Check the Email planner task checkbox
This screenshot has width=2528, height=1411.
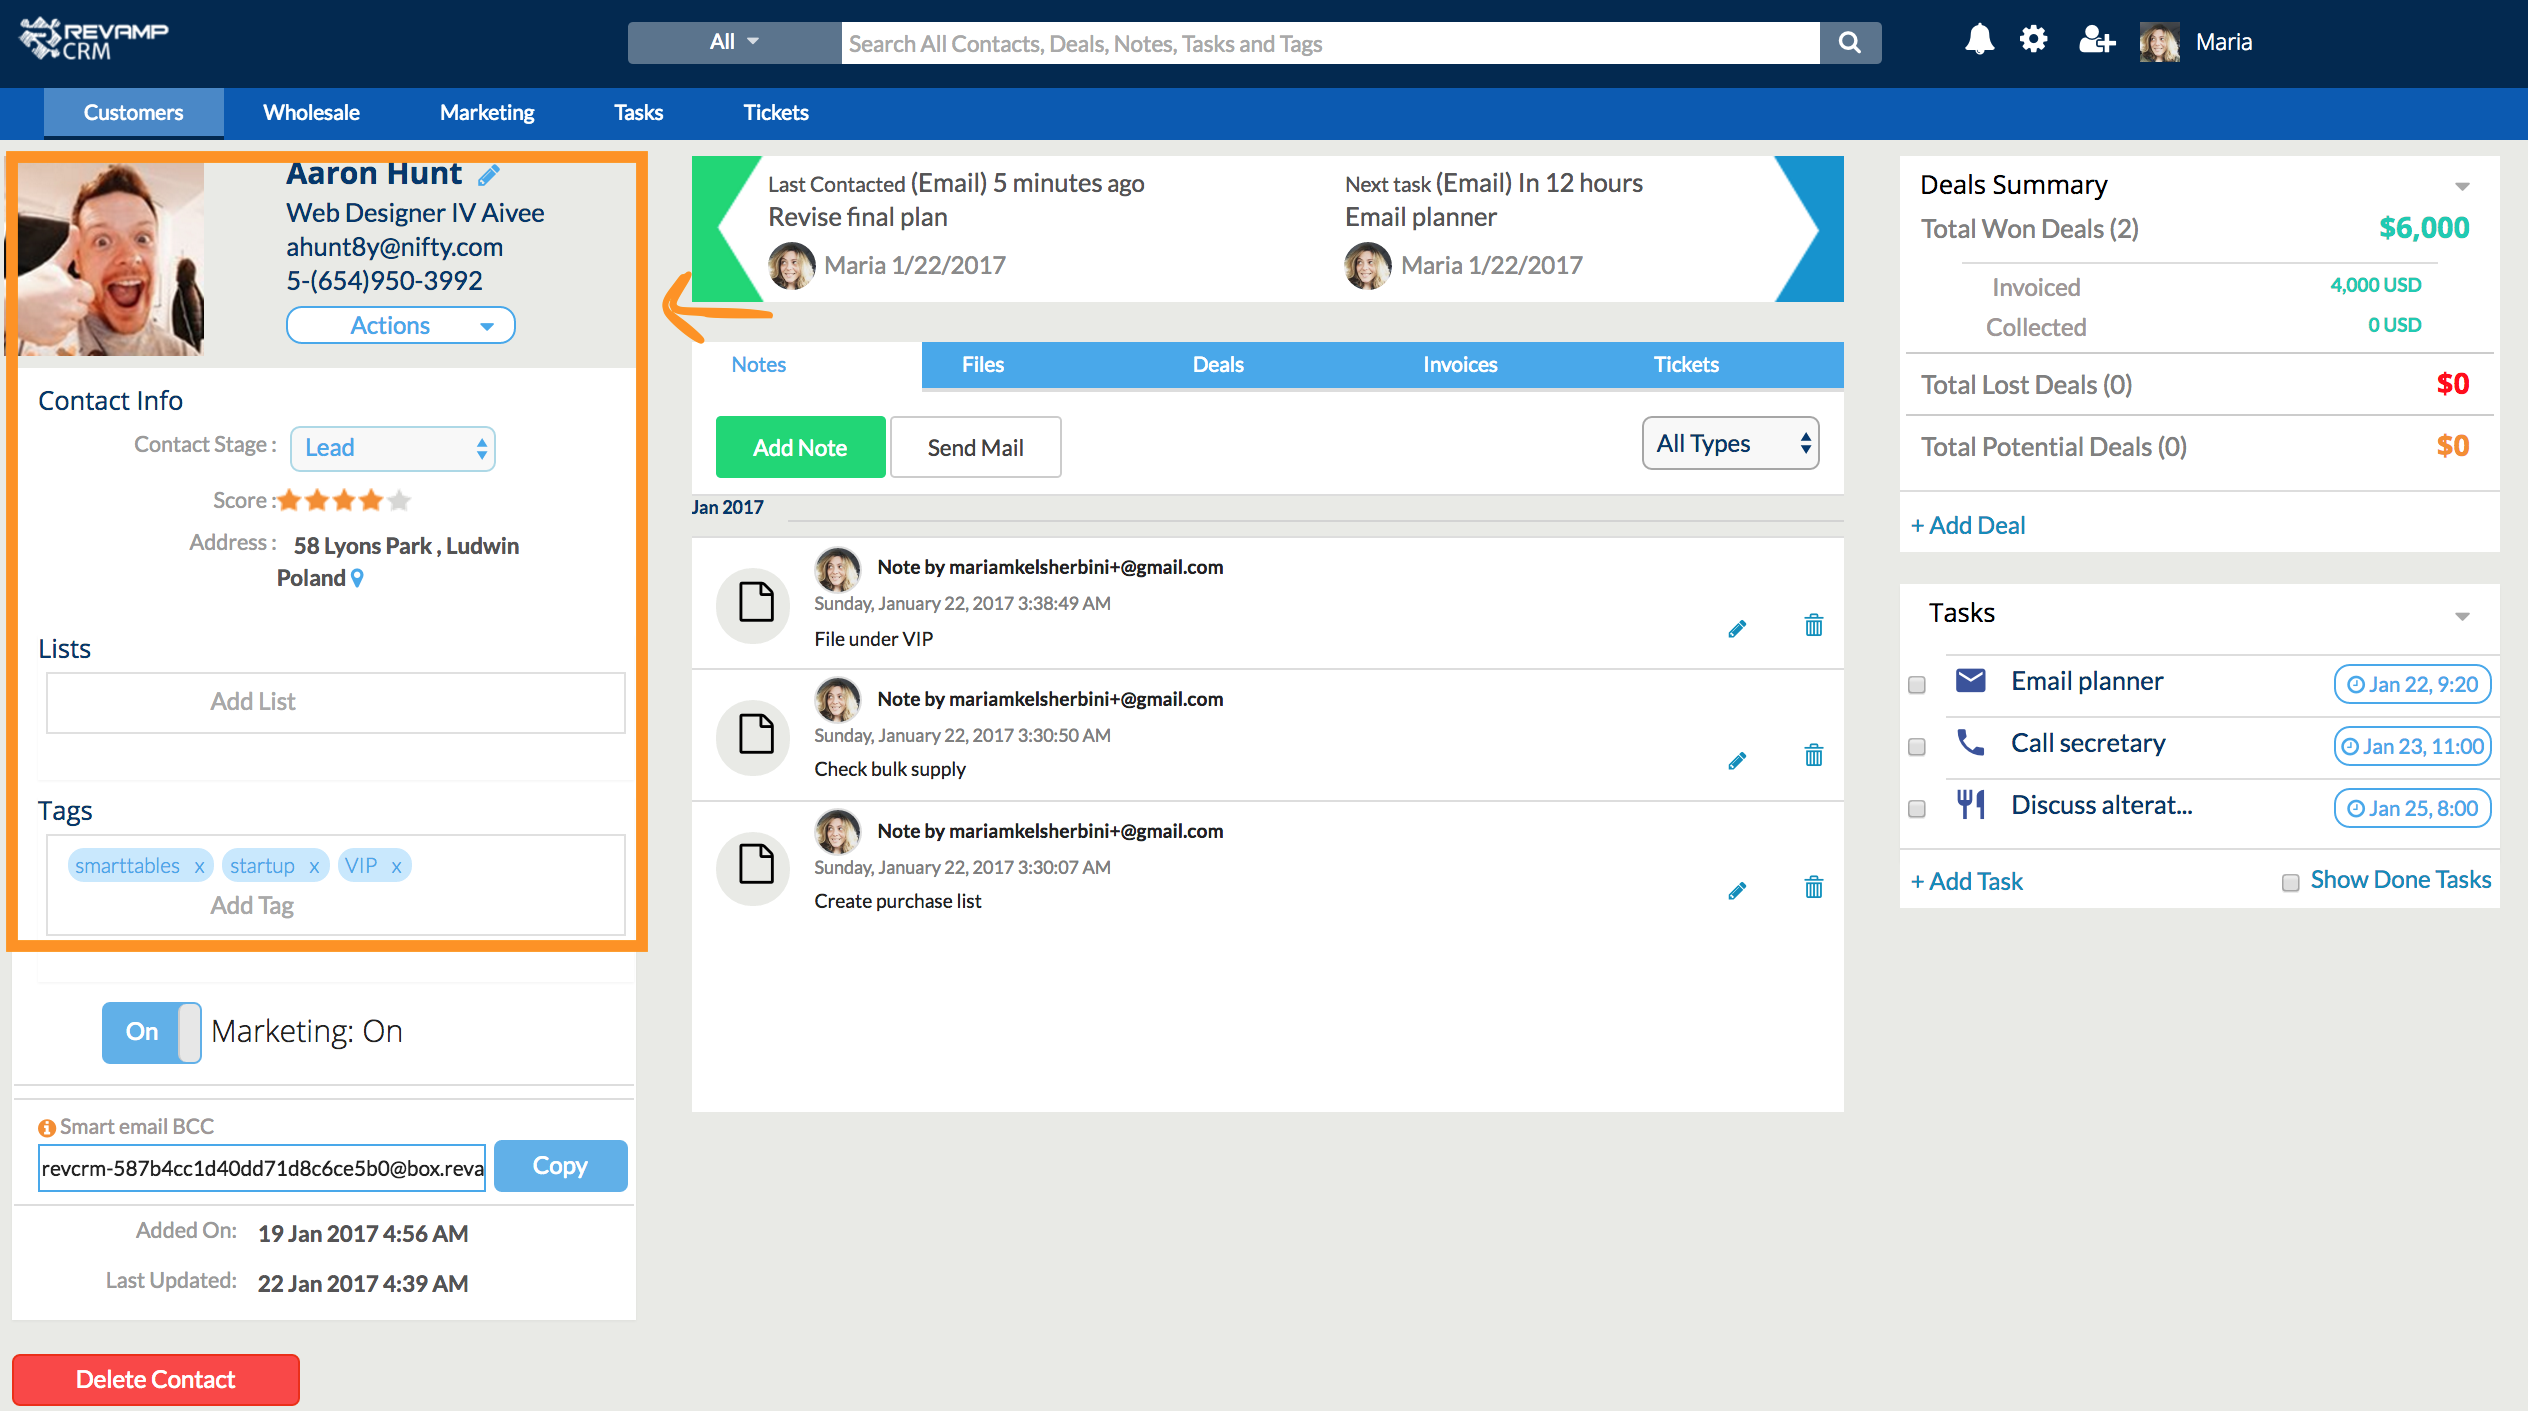pyautogui.click(x=1917, y=685)
